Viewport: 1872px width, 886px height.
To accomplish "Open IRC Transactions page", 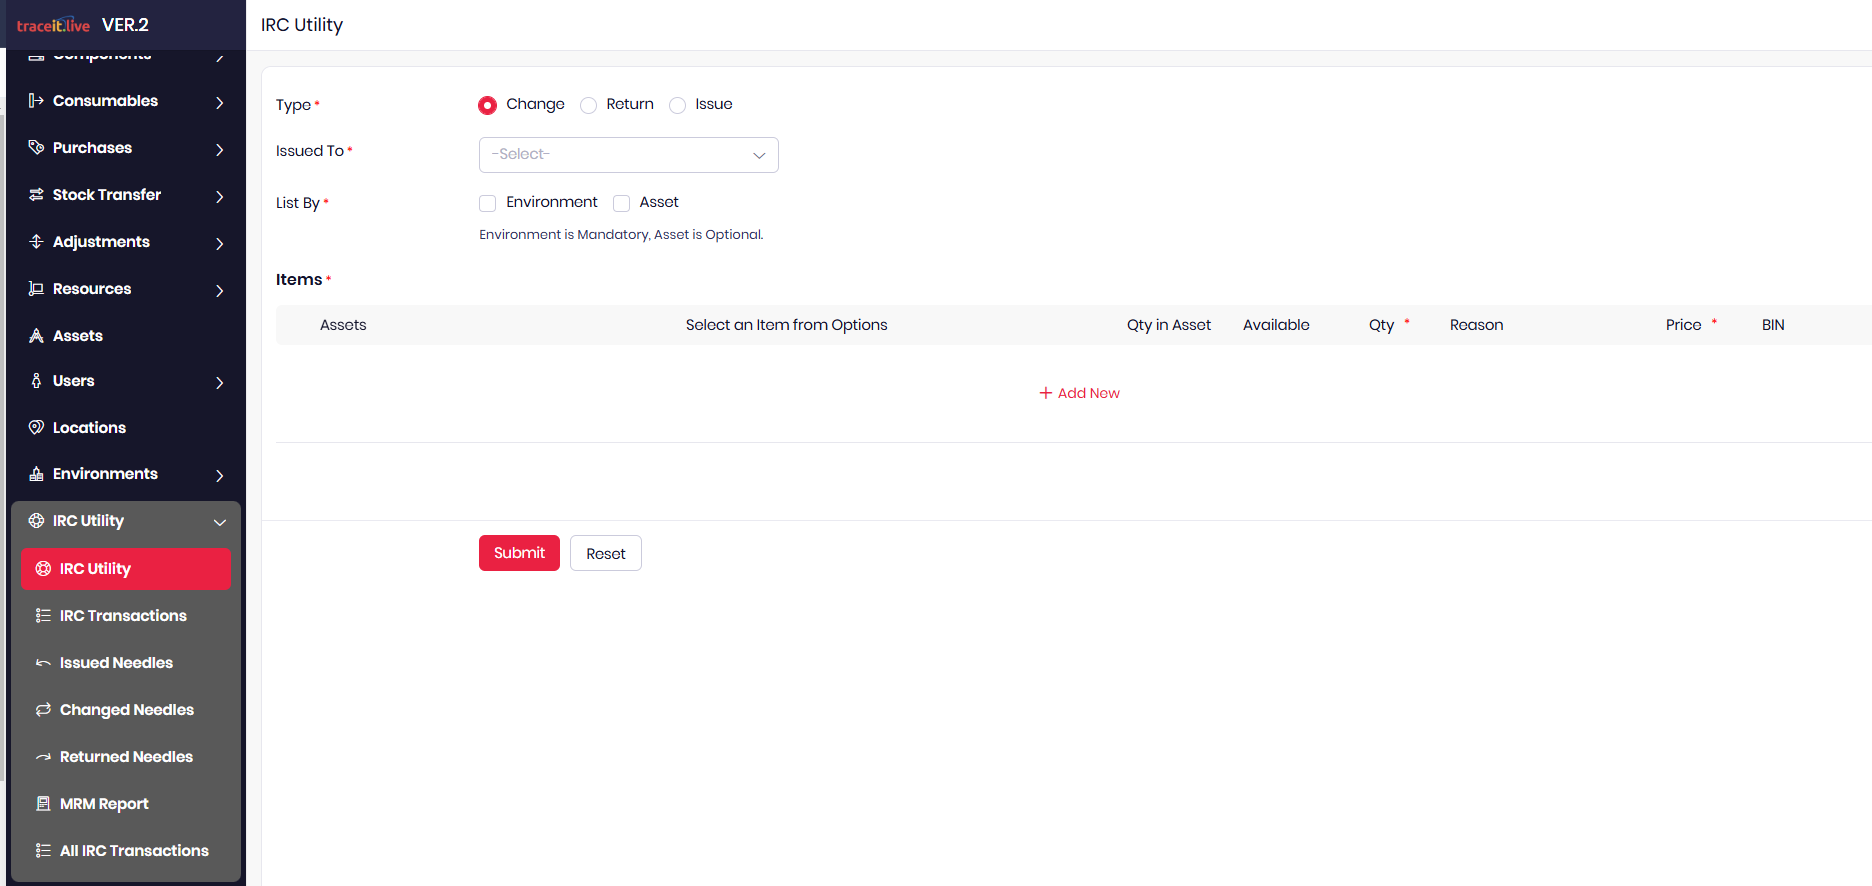I will 123,616.
